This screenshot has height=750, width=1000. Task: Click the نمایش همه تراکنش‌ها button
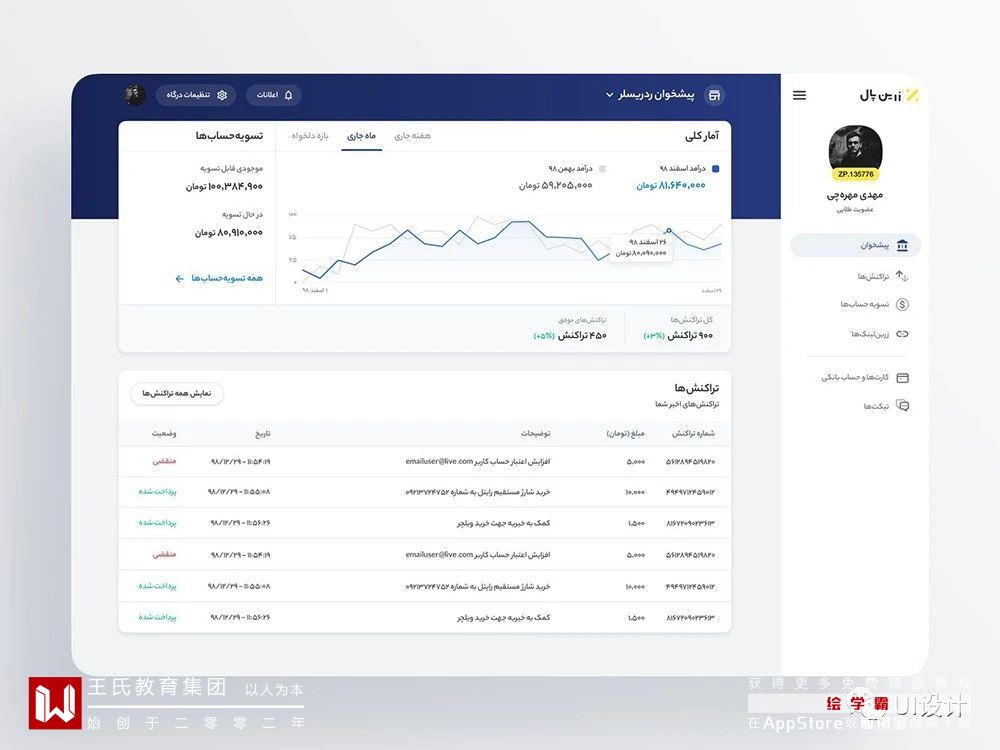click(x=177, y=393)
